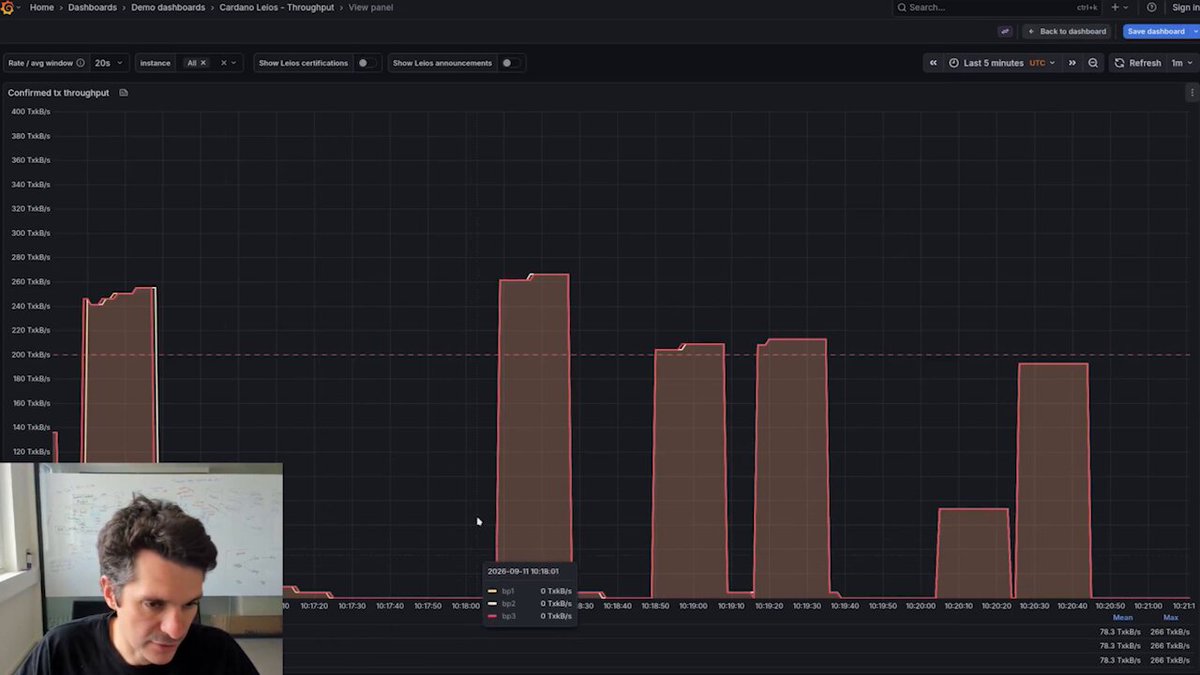Viewport: 1200px width, 675px height.
Task: Click the panel description icon beside title
Action: click(x=123, y=93)
